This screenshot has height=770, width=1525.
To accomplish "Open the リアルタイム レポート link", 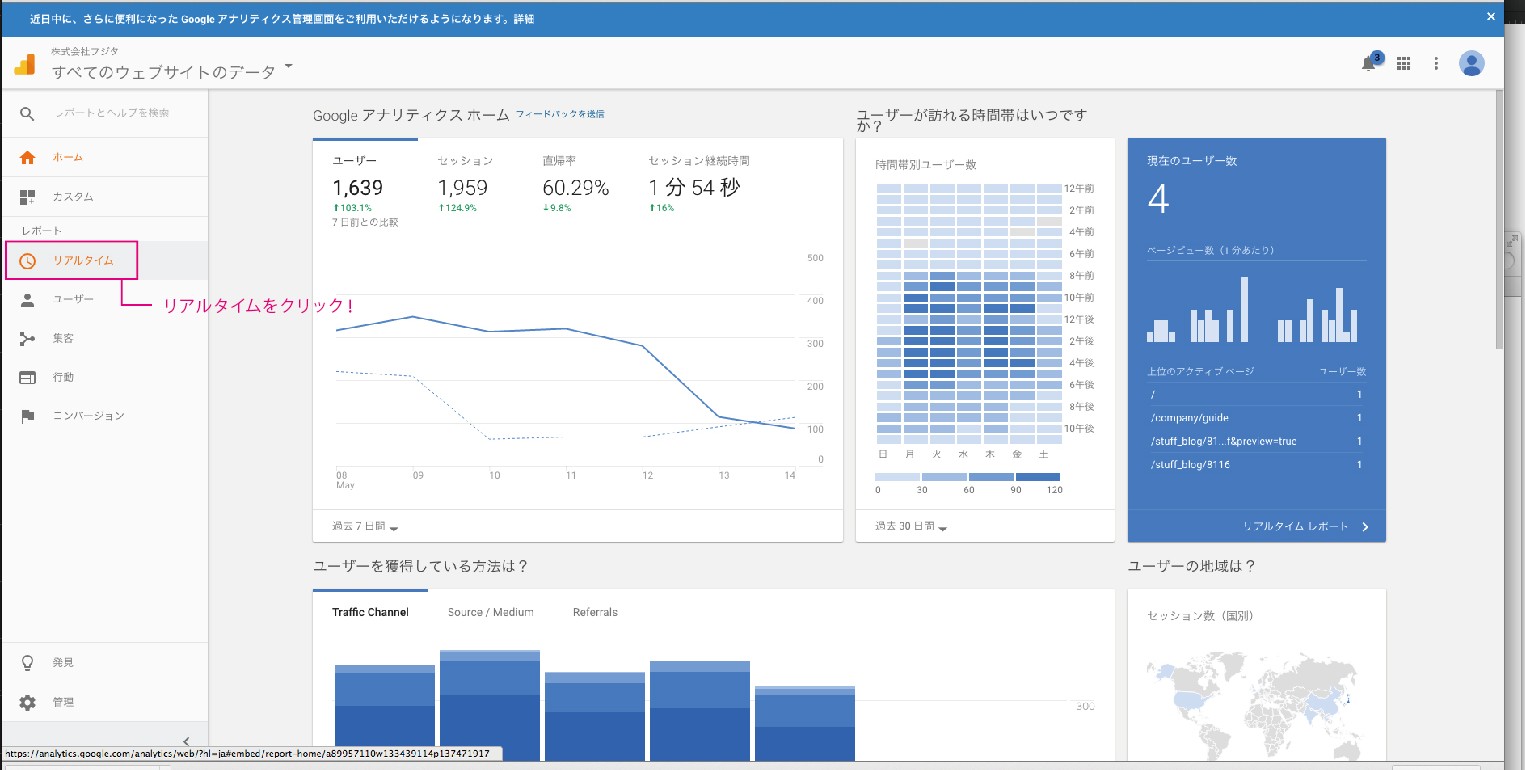I will 1297,526.
